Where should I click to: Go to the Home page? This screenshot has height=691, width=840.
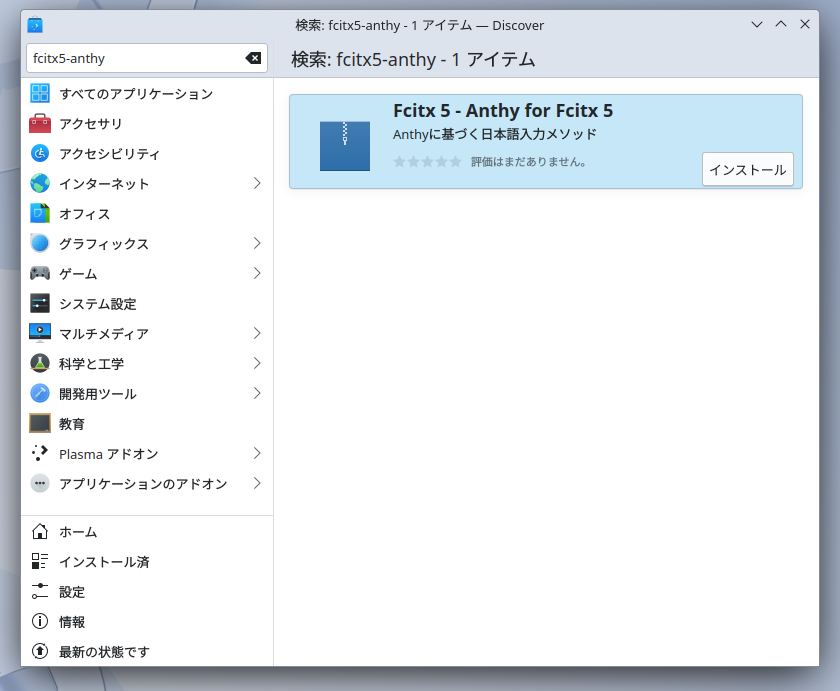[78, 532]
